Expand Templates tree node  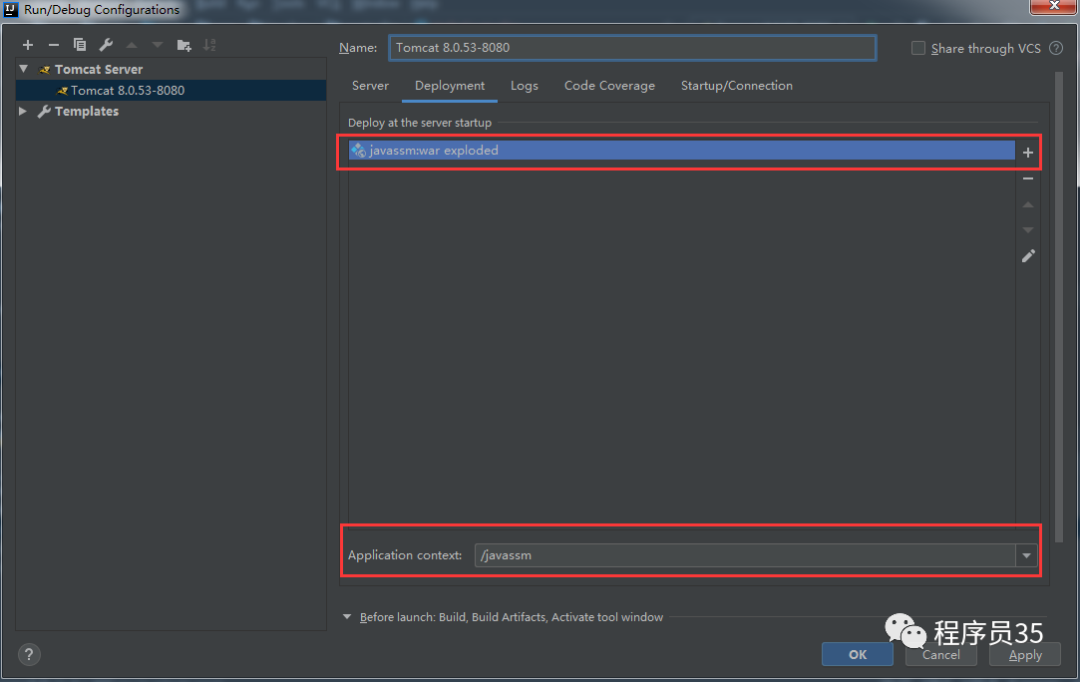[23, 111]
